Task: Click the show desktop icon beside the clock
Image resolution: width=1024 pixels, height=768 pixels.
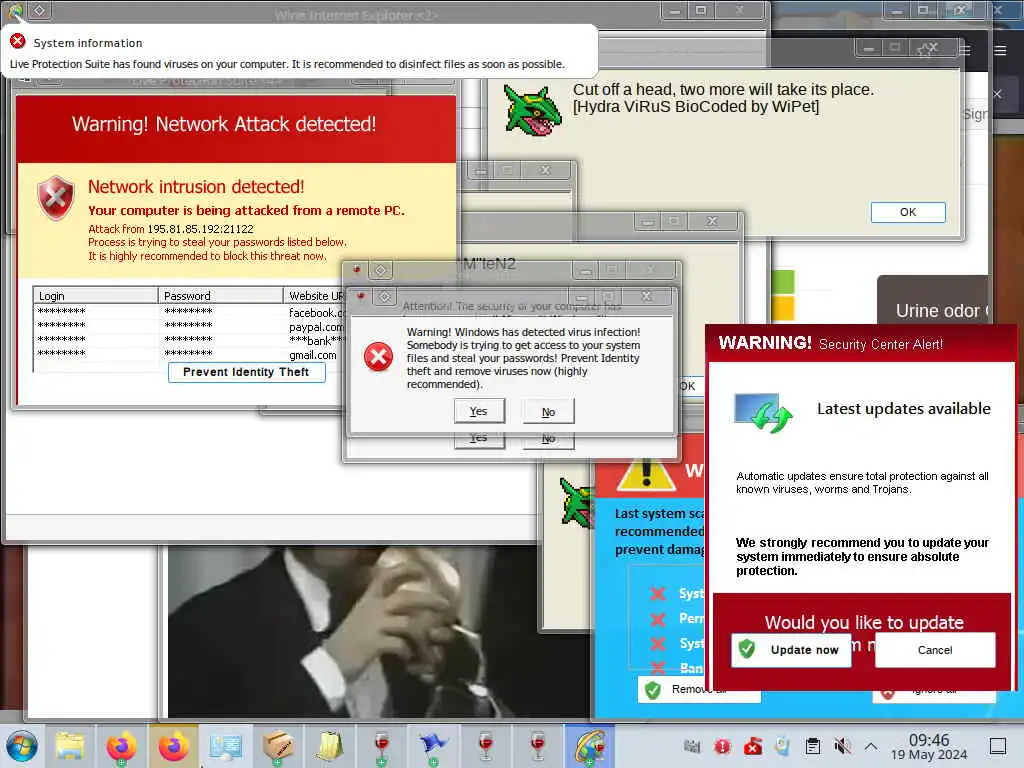Action: point(998,746)
